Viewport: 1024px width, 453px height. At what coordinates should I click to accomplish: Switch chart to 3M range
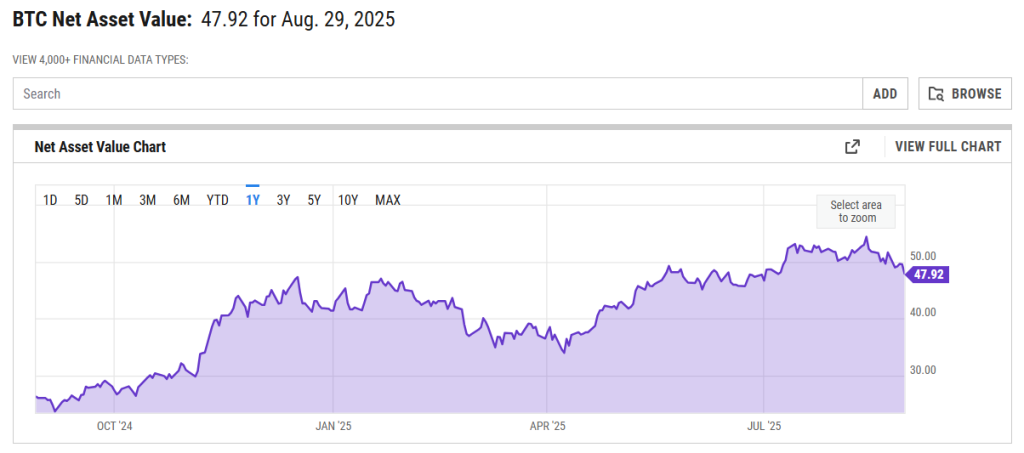147,200
